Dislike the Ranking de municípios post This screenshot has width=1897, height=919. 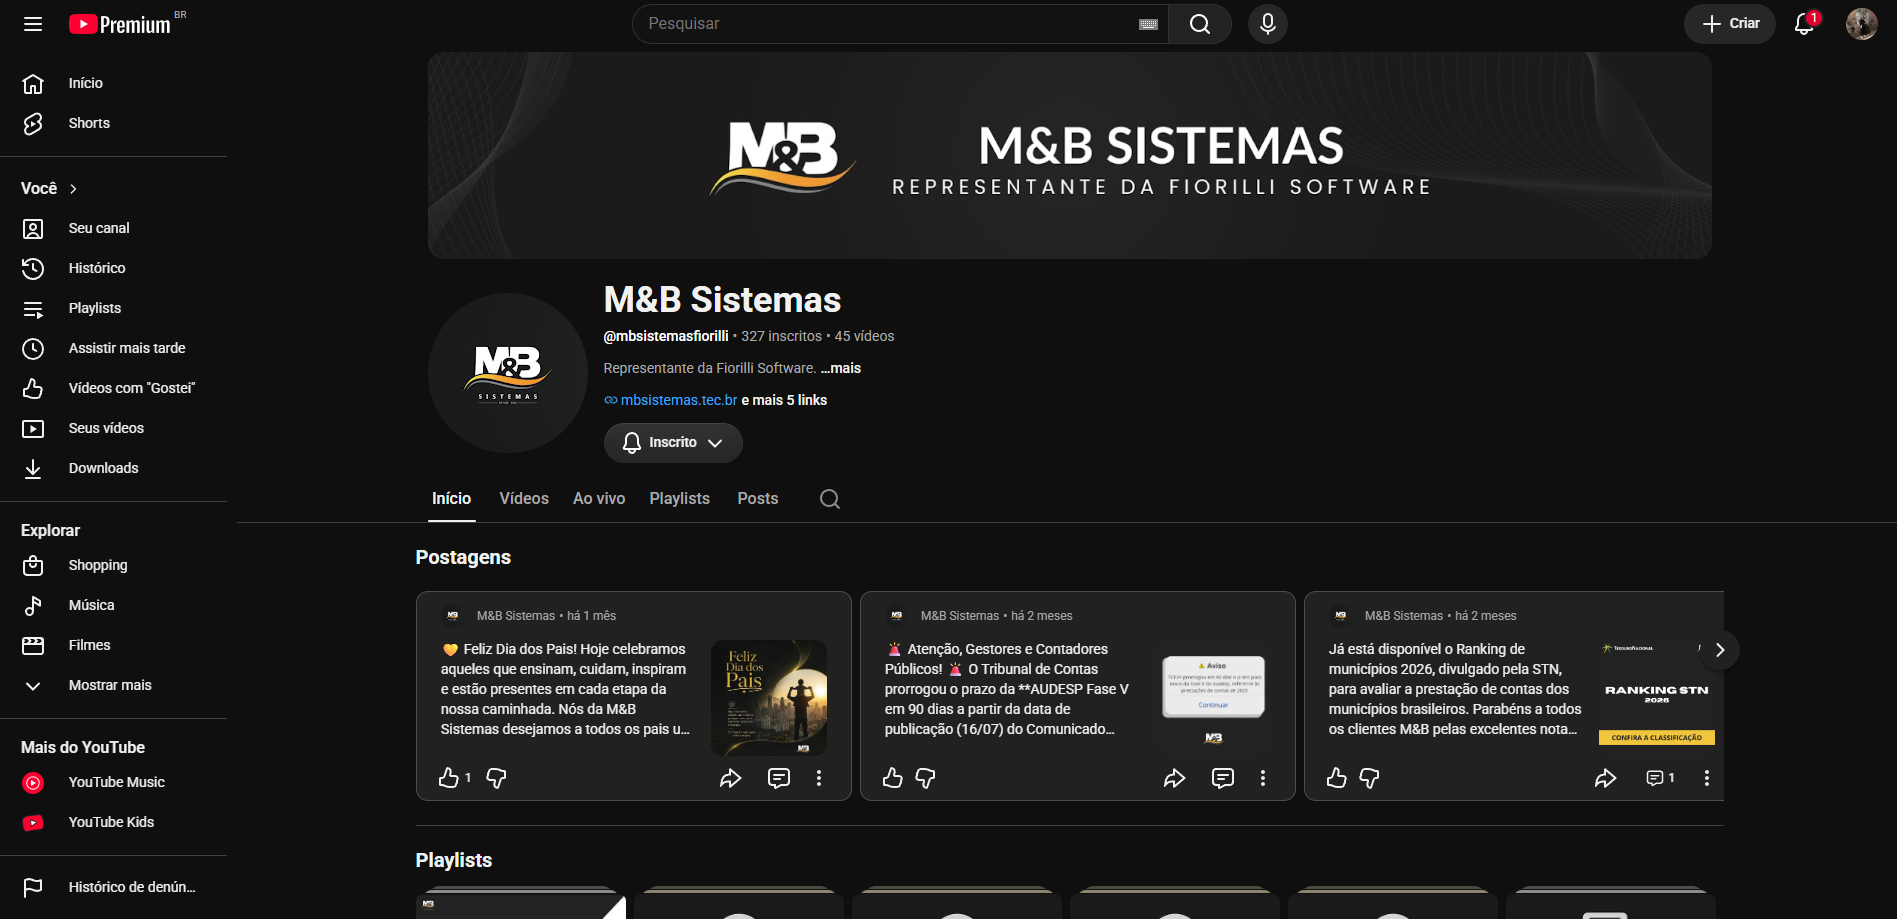coord(1370,778)
